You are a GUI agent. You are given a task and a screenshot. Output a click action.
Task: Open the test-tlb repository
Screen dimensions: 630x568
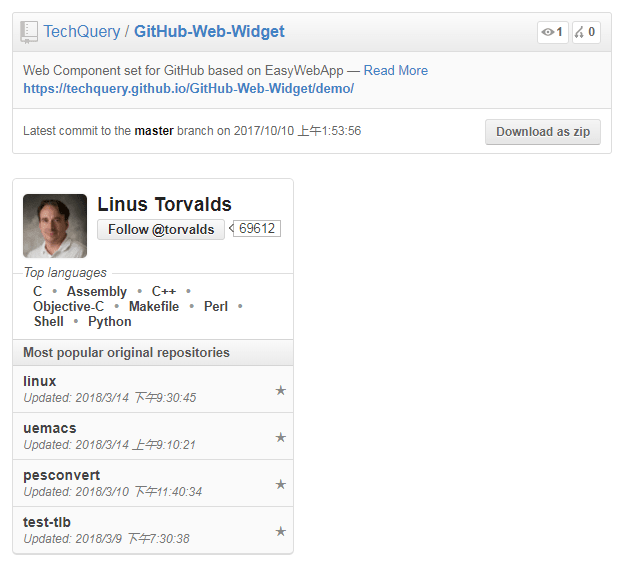[x=47, y=522]
